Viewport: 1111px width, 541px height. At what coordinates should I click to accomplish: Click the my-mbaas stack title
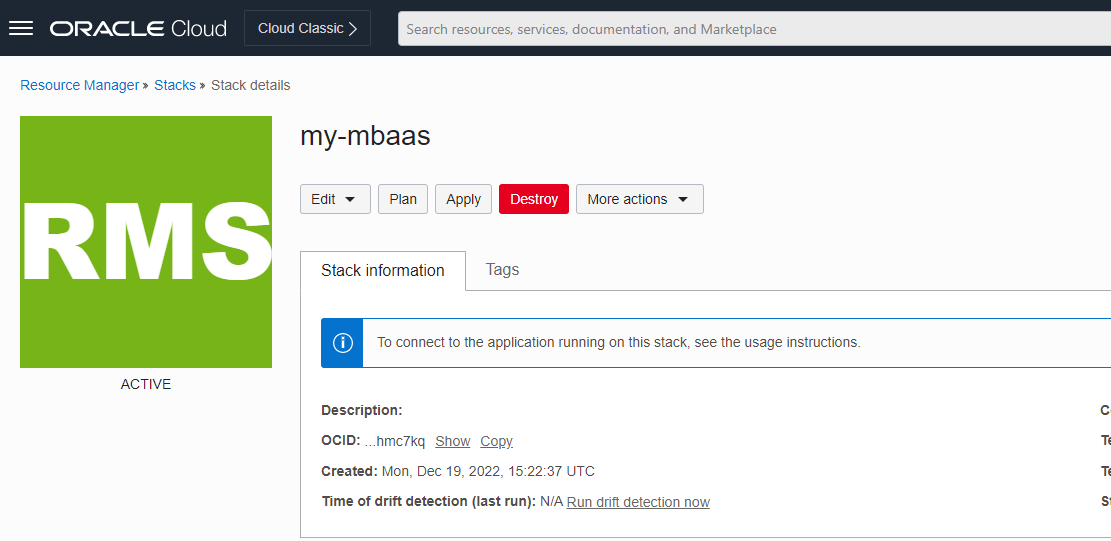(366, 136)
